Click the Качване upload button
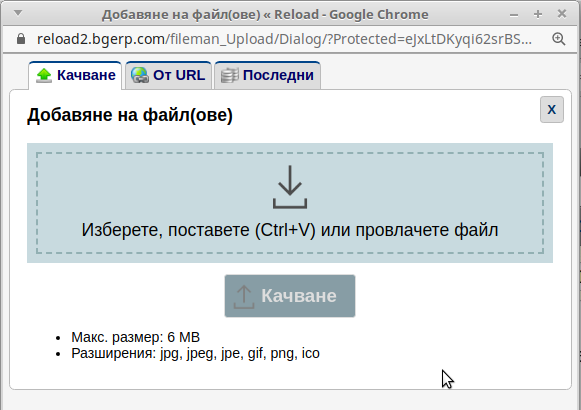The image size is (581, 410). (290, 296)
